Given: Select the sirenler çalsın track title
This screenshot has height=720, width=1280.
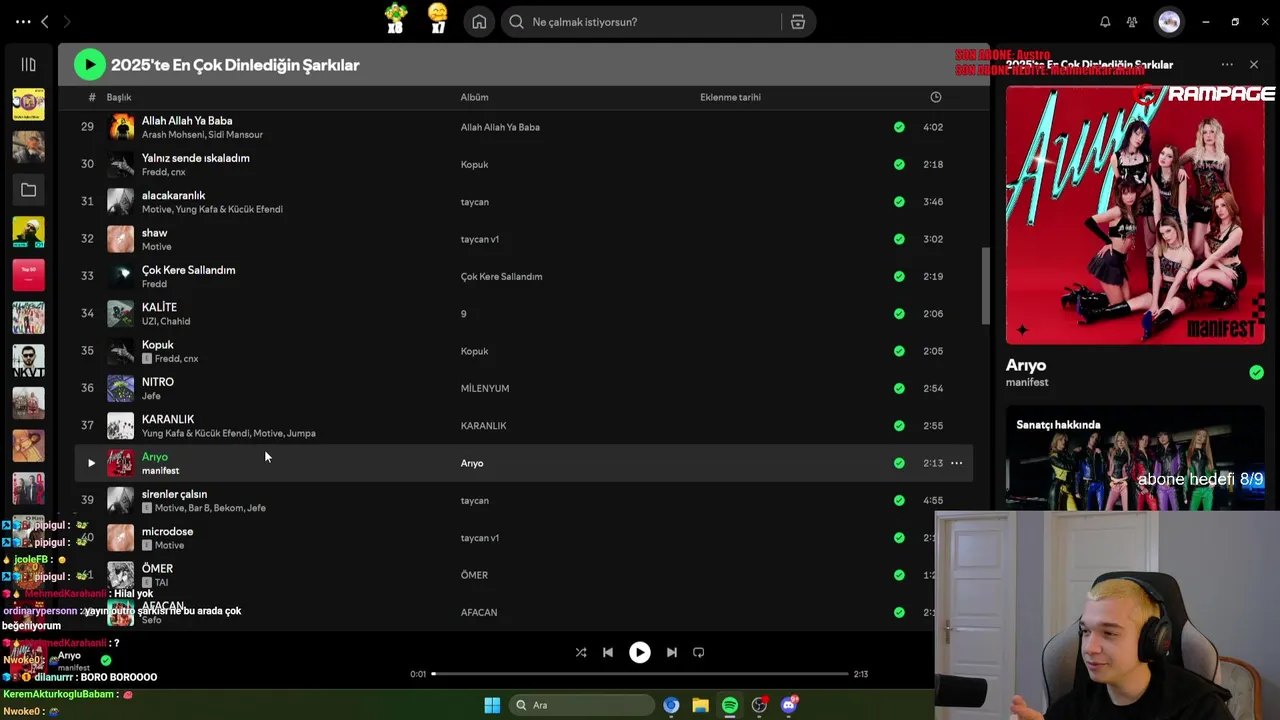Looking at the screenshot, I should coord(174,494).
